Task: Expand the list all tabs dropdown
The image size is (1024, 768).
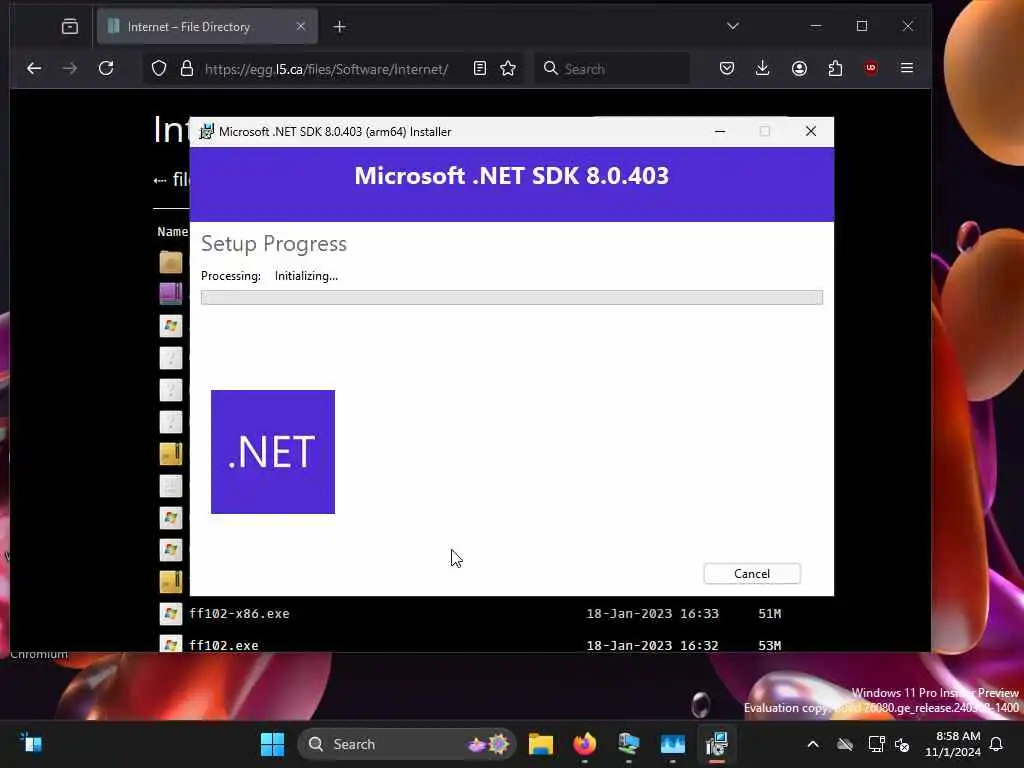Action: (733, 26)
